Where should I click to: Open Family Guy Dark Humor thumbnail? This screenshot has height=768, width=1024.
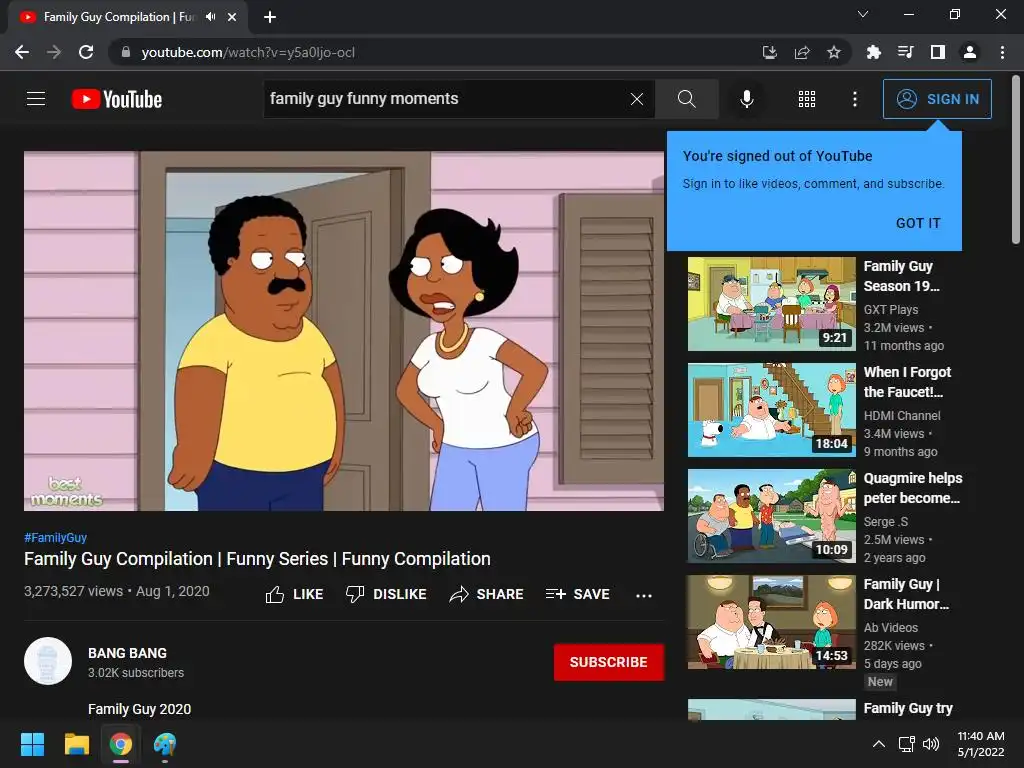coord(771,622)
